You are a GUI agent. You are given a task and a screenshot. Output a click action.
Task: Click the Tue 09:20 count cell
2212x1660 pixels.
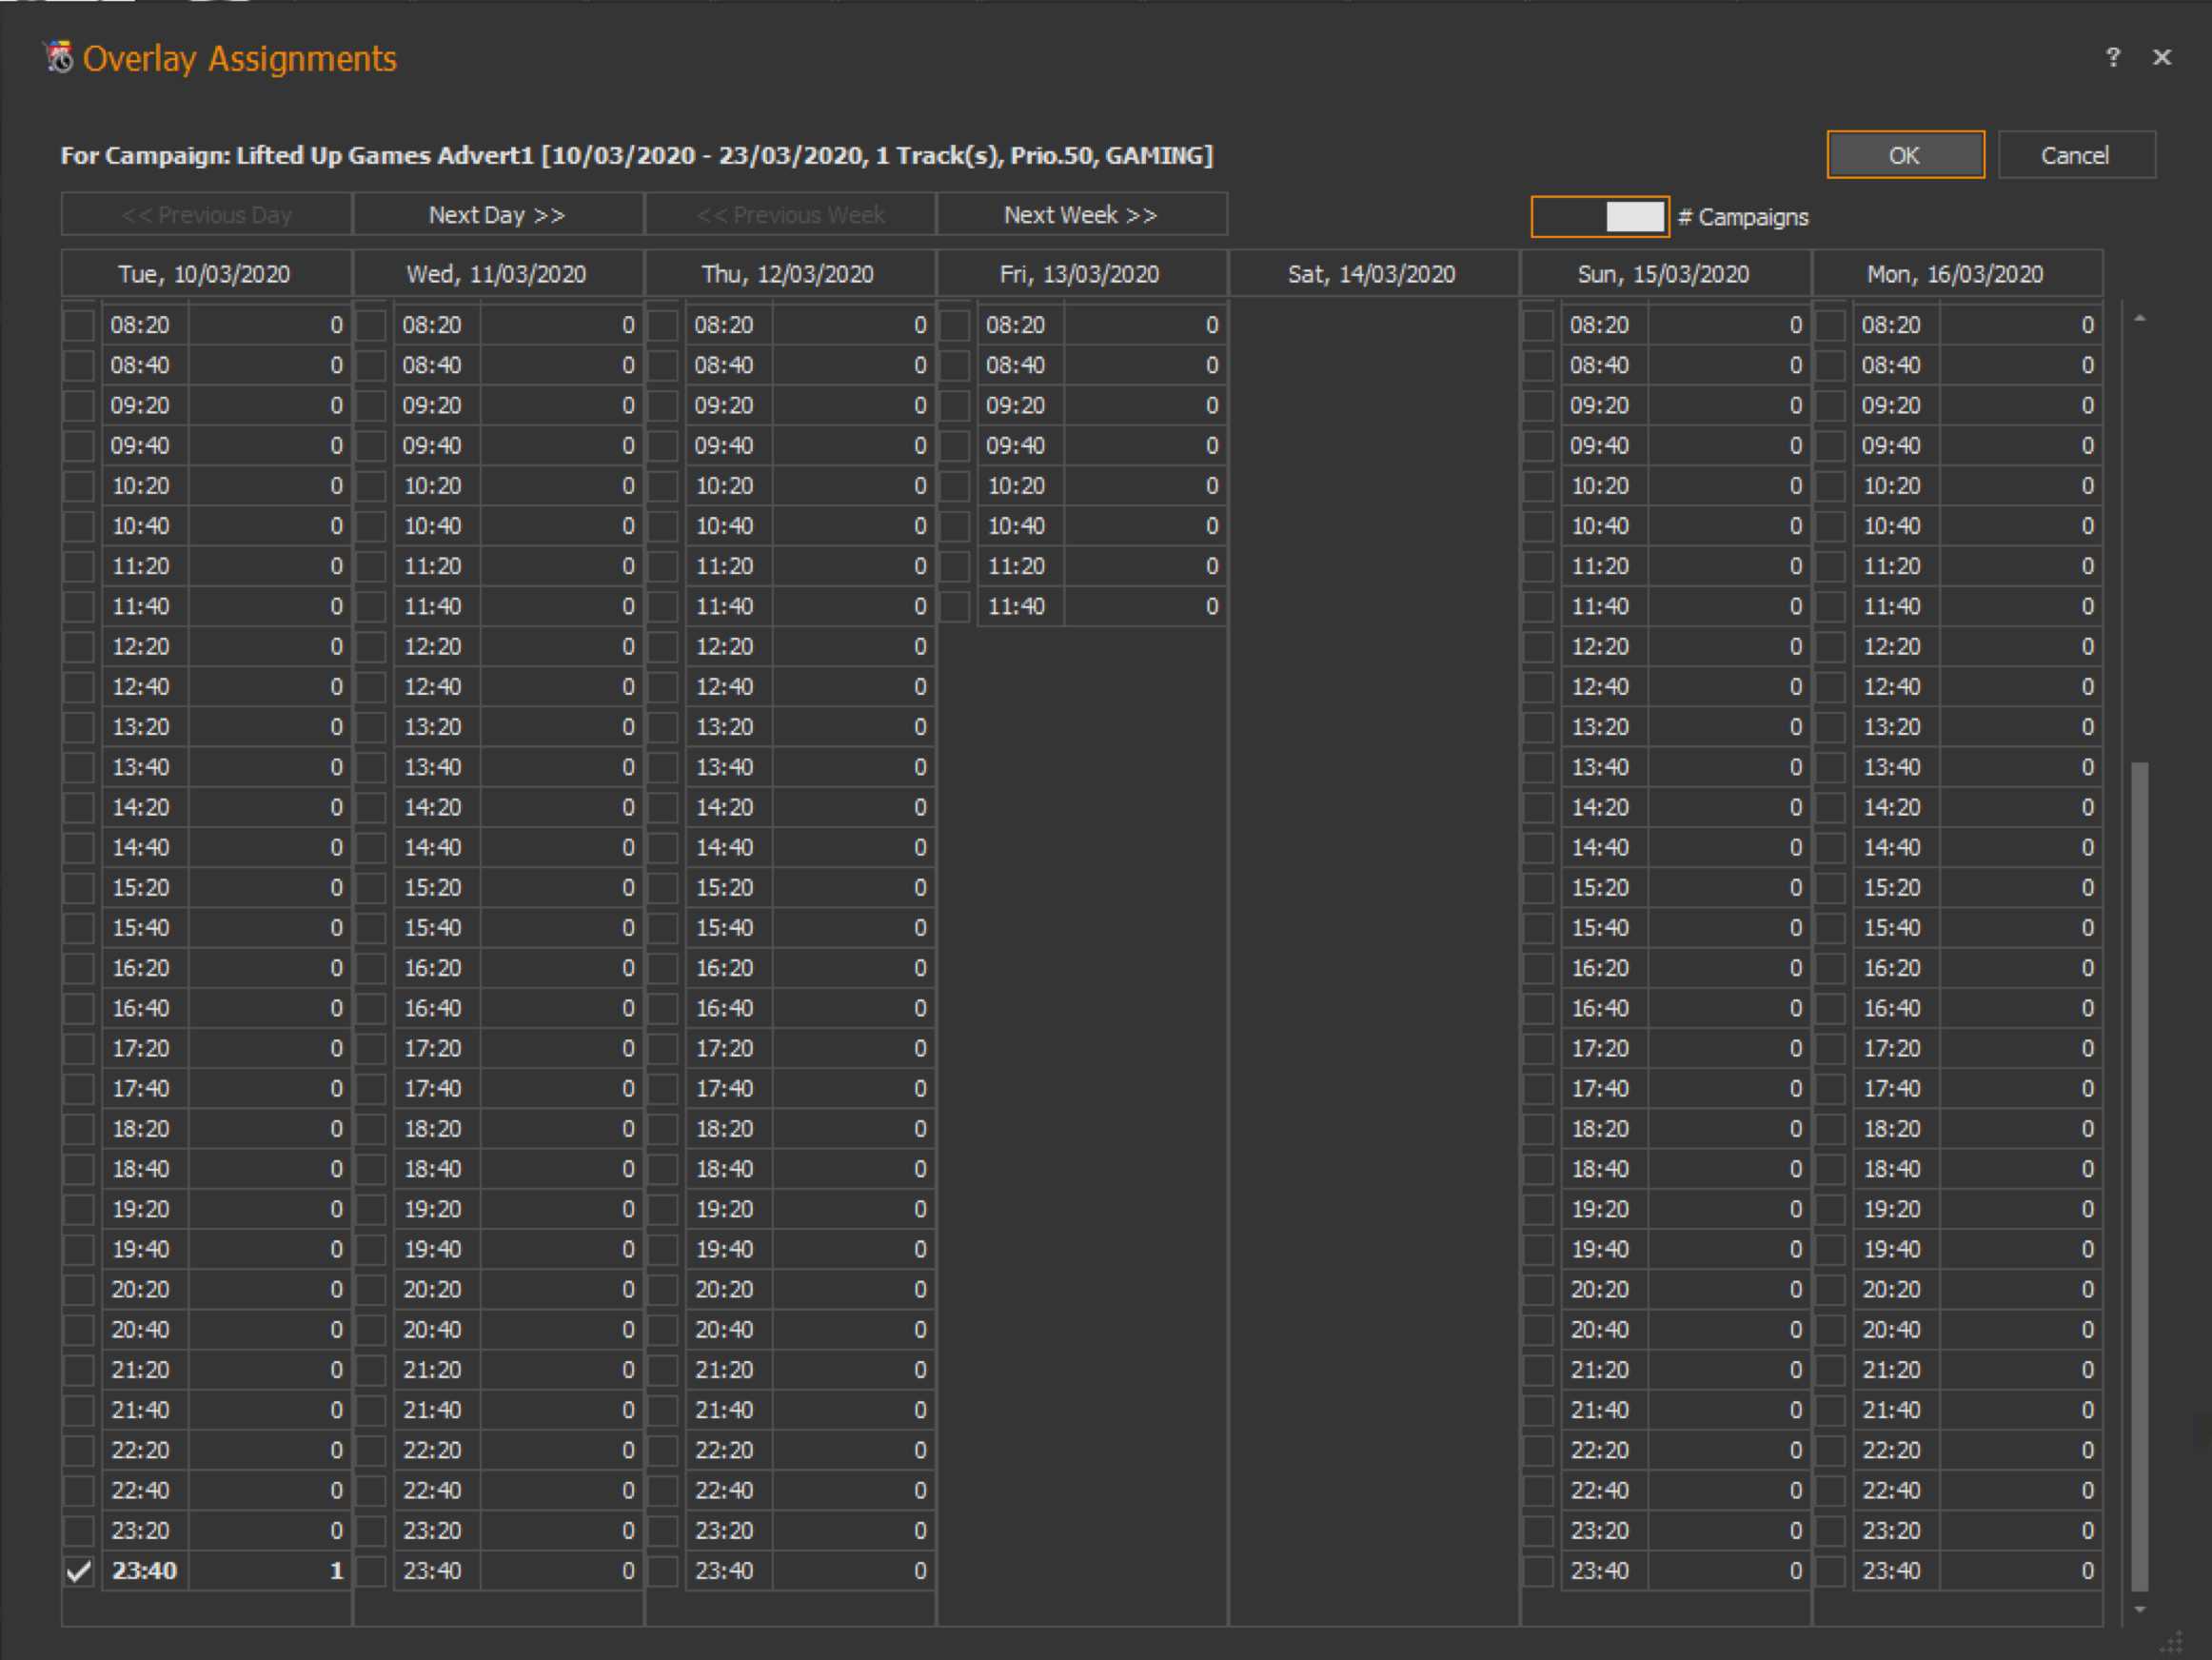point(270,405)
